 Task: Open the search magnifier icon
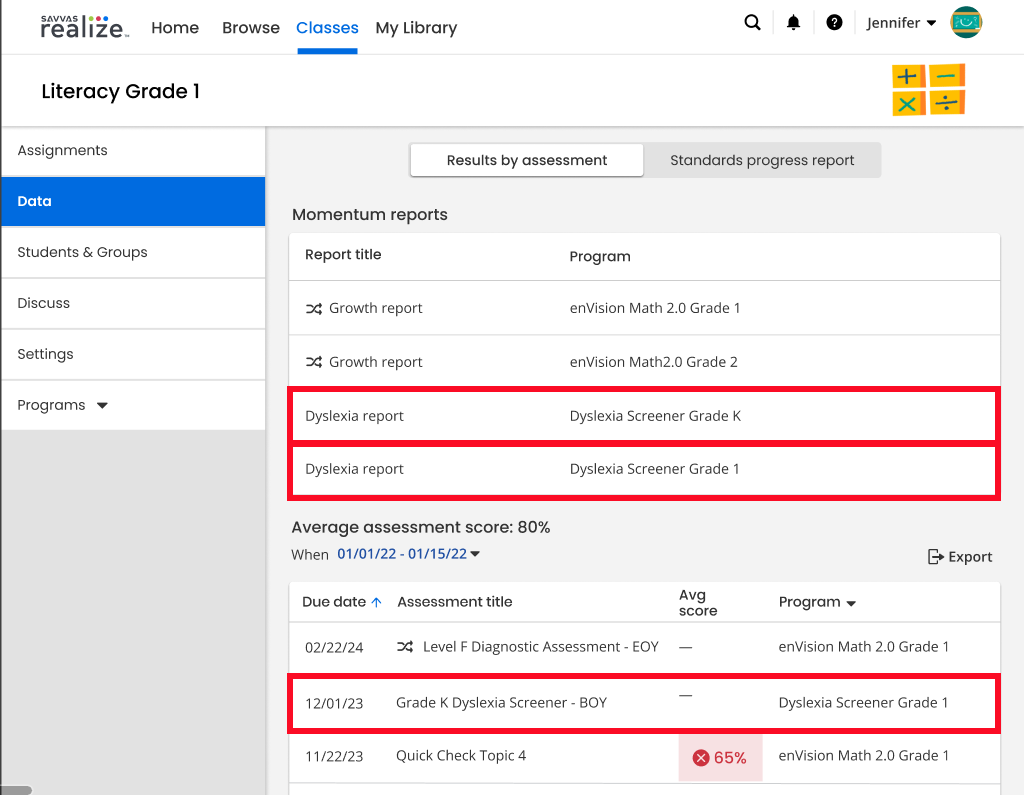(x=752, y=23)
